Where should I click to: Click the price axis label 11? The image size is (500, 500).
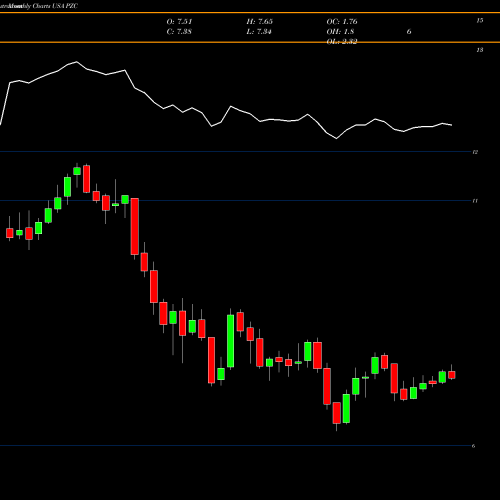coord(475,201)
